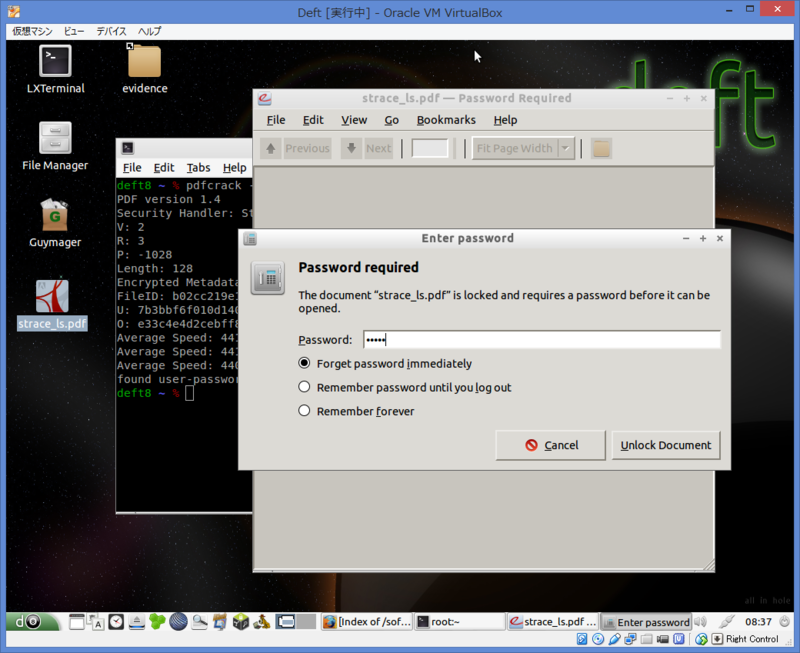This screenshot has width=800, height=653.
Task: Click VirtualBox optical disc status icon
Action: tap(598, 639)
